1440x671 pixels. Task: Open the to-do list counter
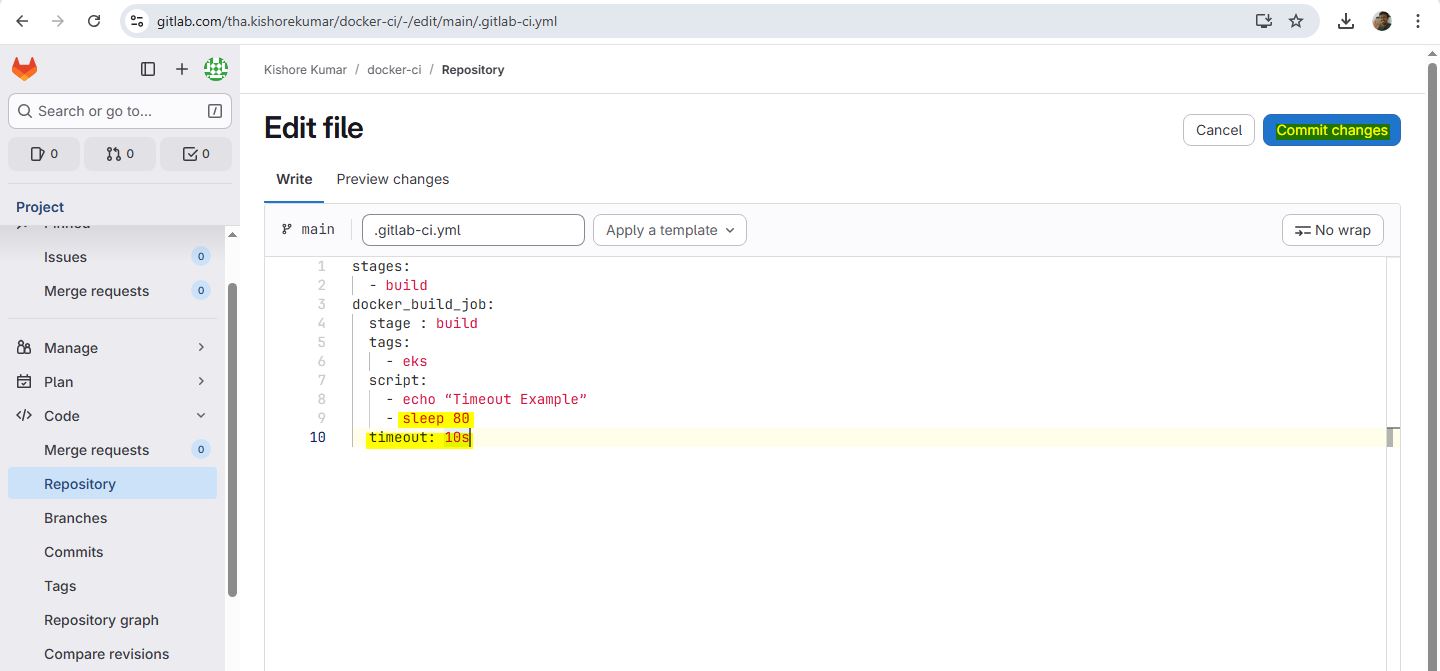coord(196,154)
